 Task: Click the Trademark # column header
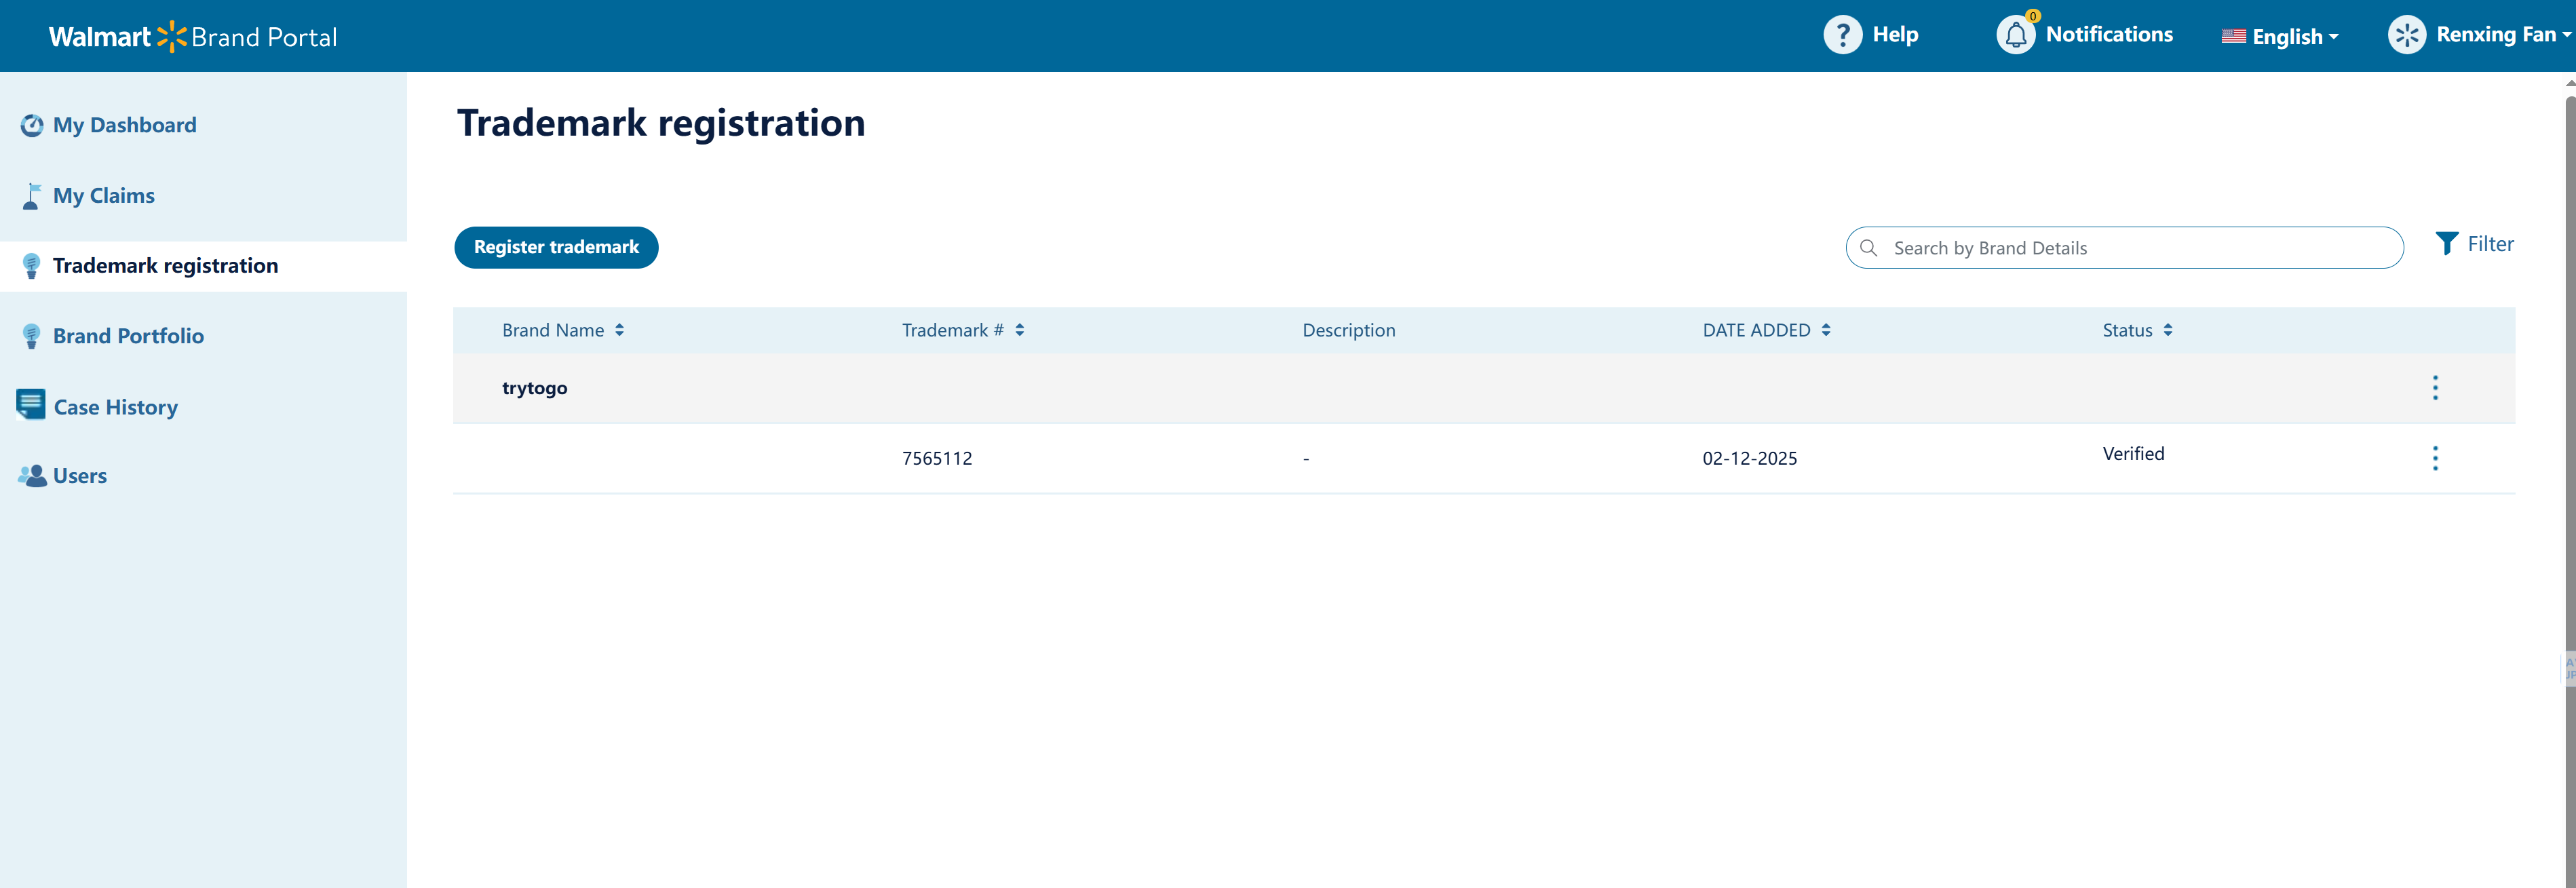952,330
